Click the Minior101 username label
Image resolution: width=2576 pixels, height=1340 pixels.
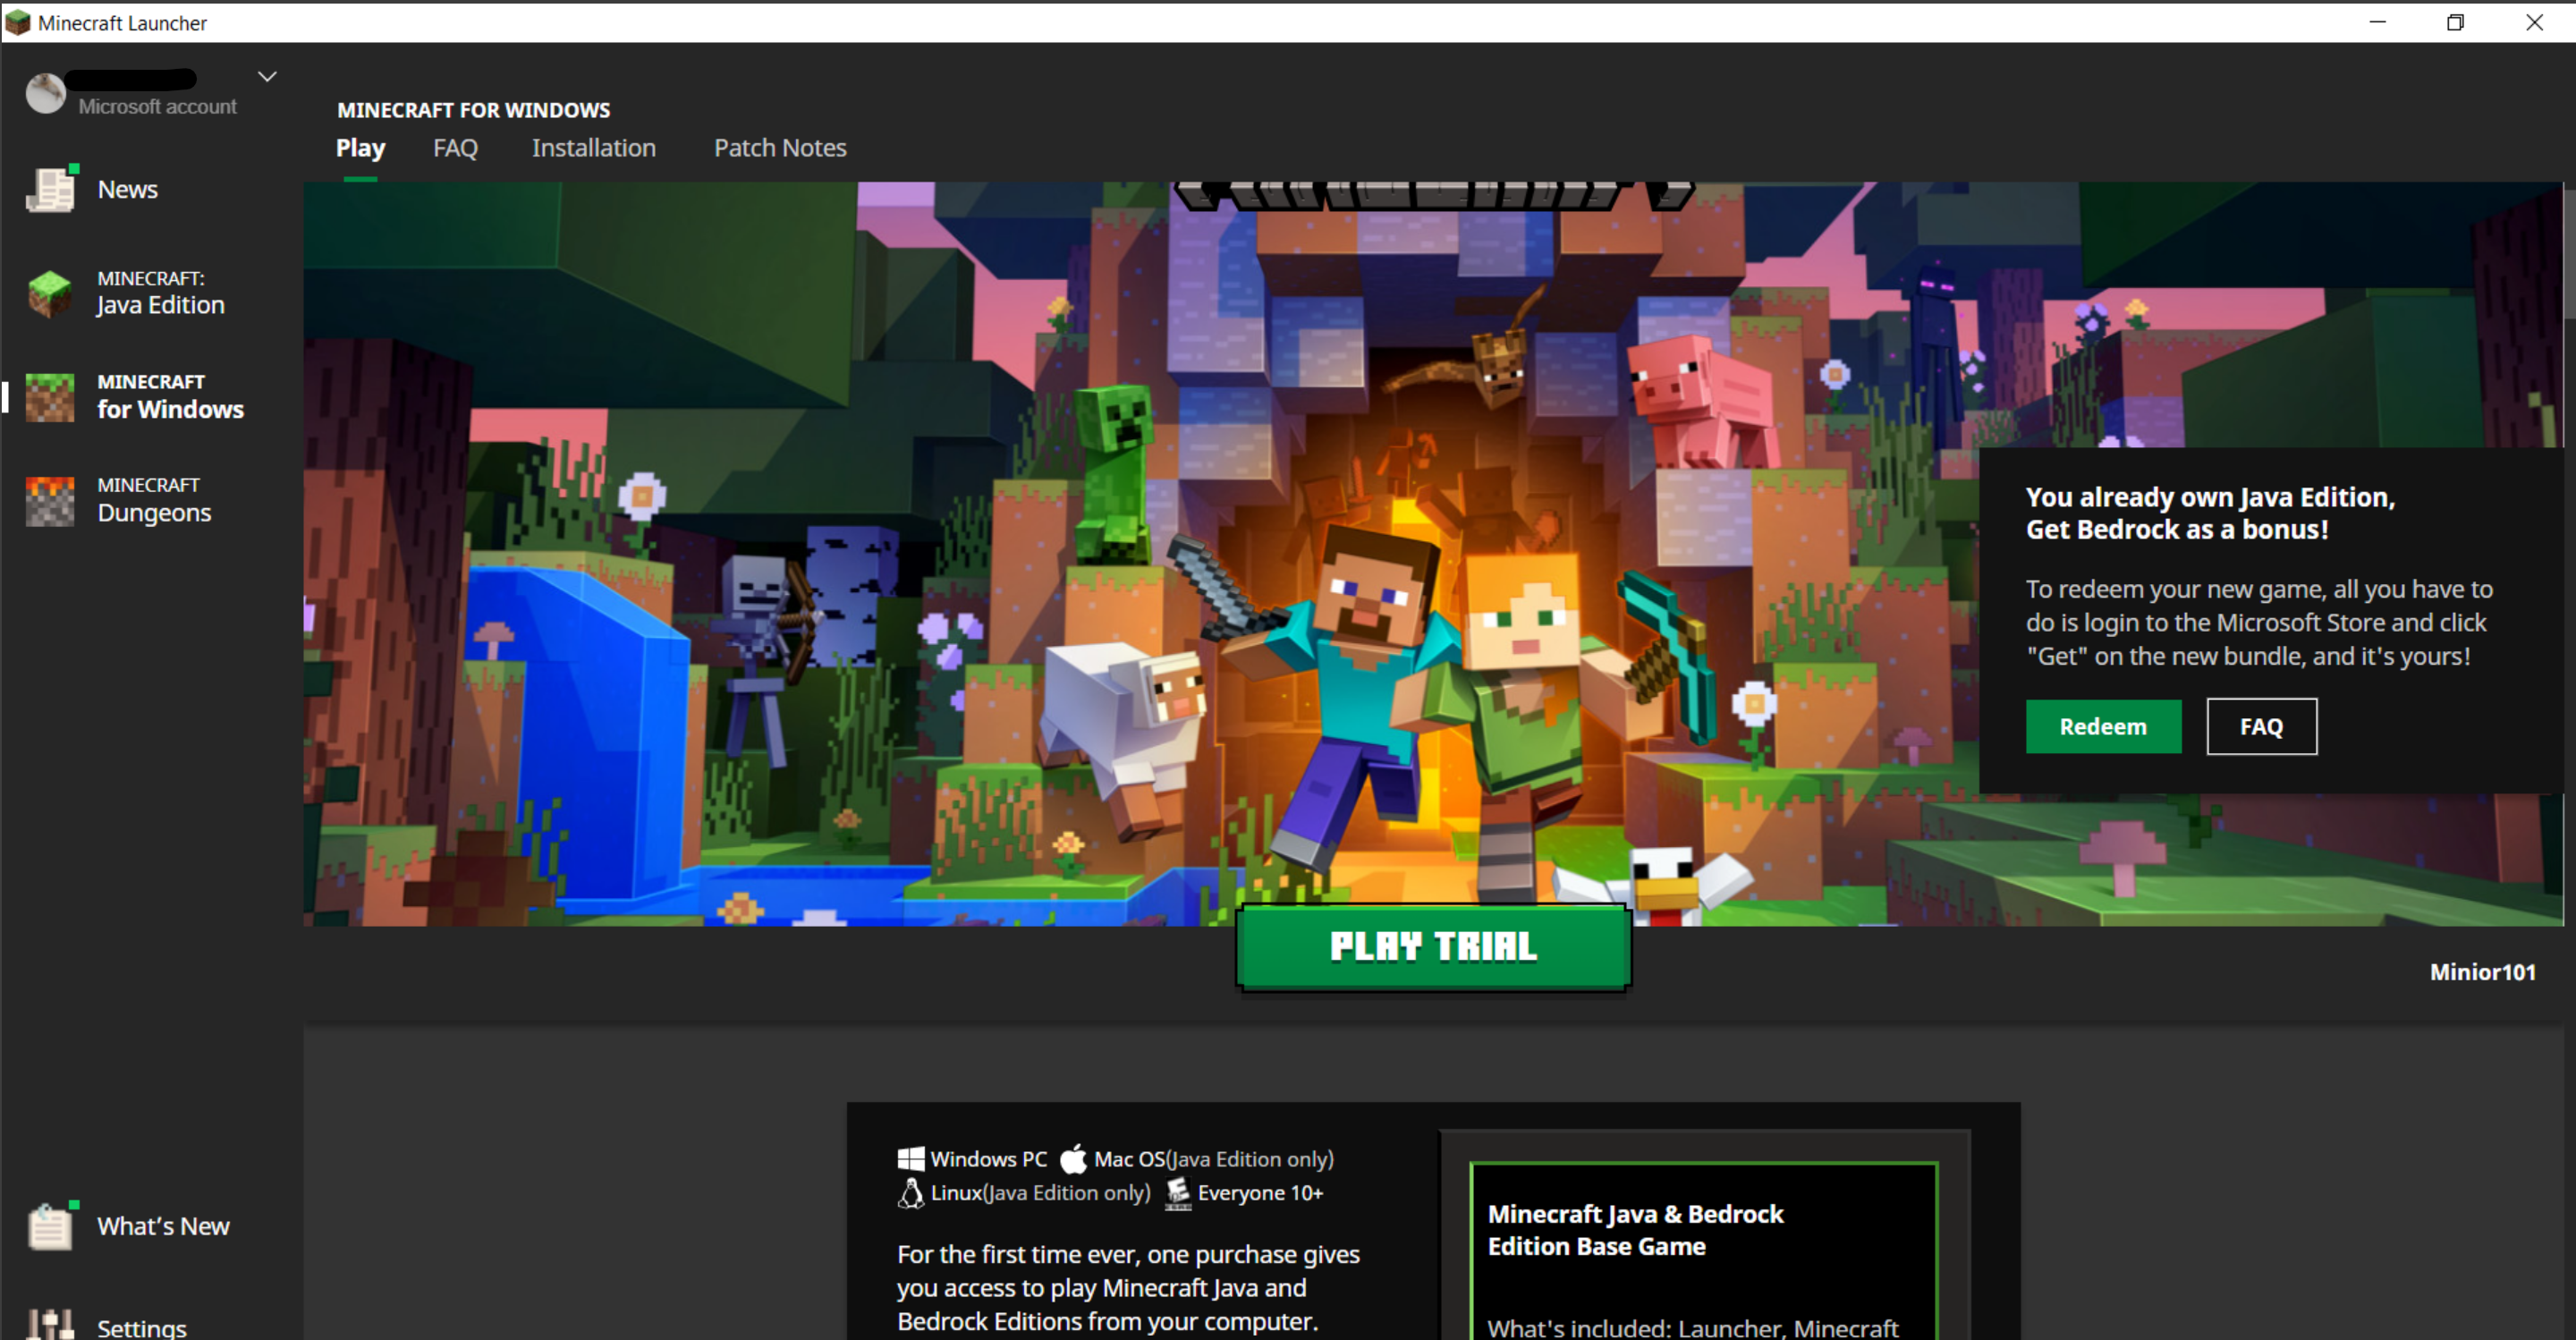[x=2482, y=972]
